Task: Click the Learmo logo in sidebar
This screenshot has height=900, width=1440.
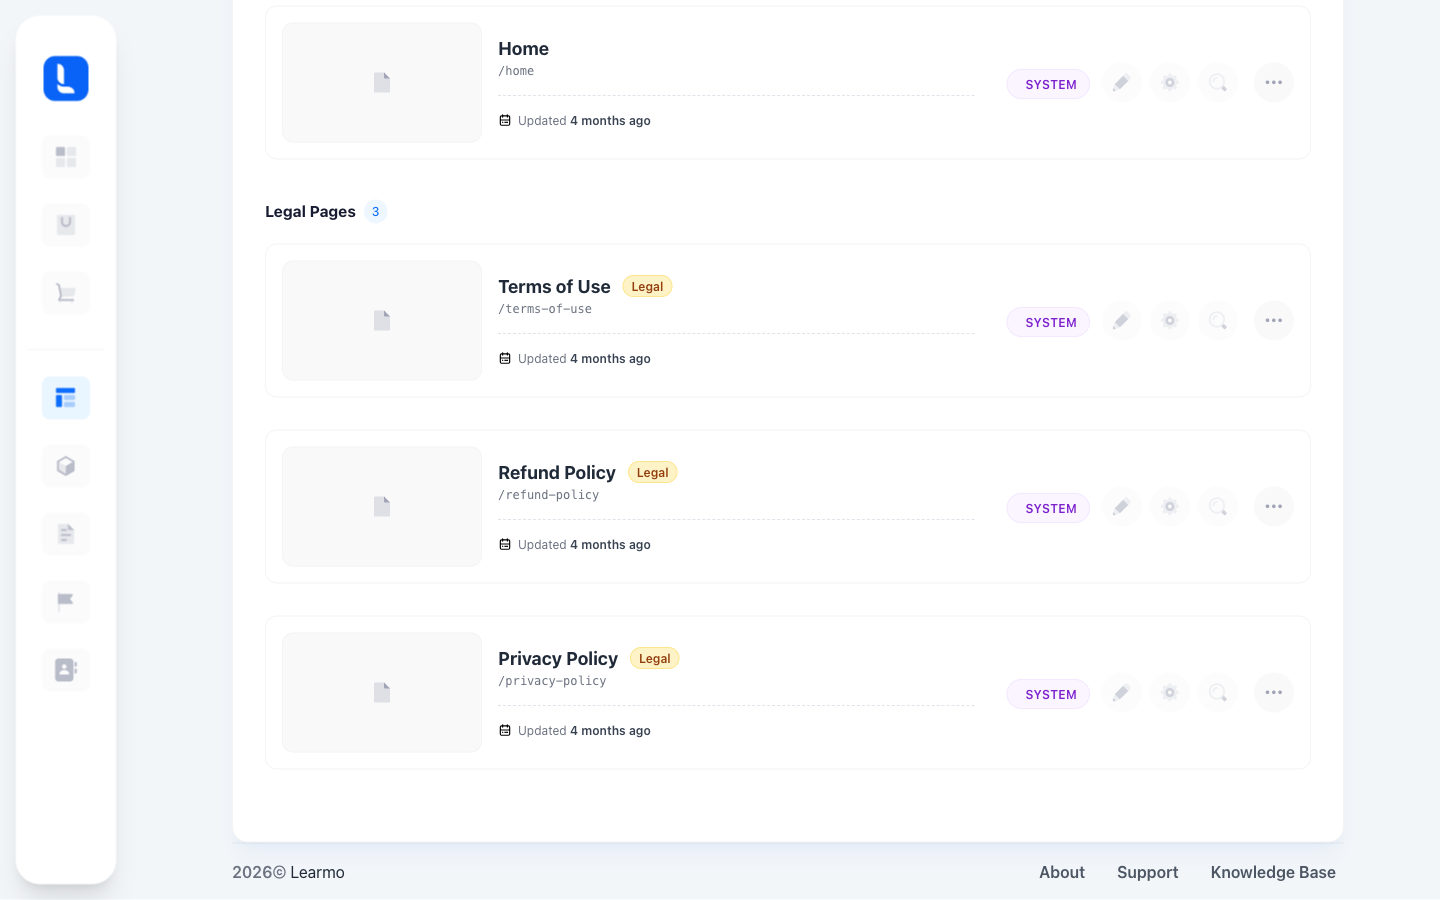Action: point(66,78)
